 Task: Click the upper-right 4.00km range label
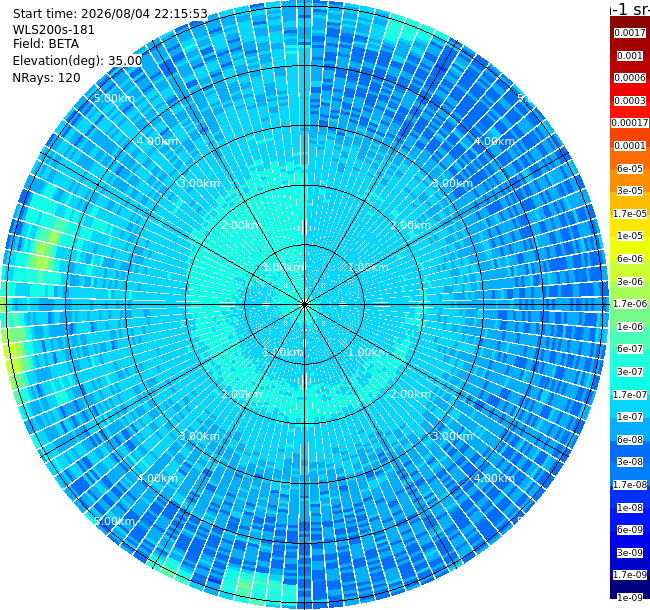[x=494, y=141]
